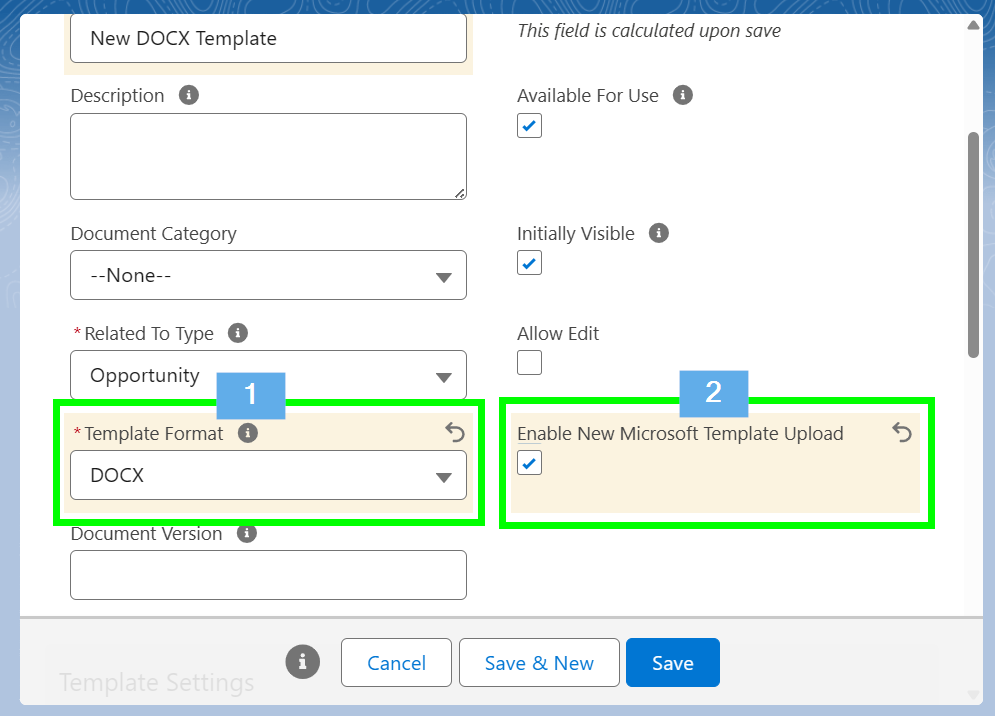
Task: Click the info icon next to Description
Action: click(188, 96)
